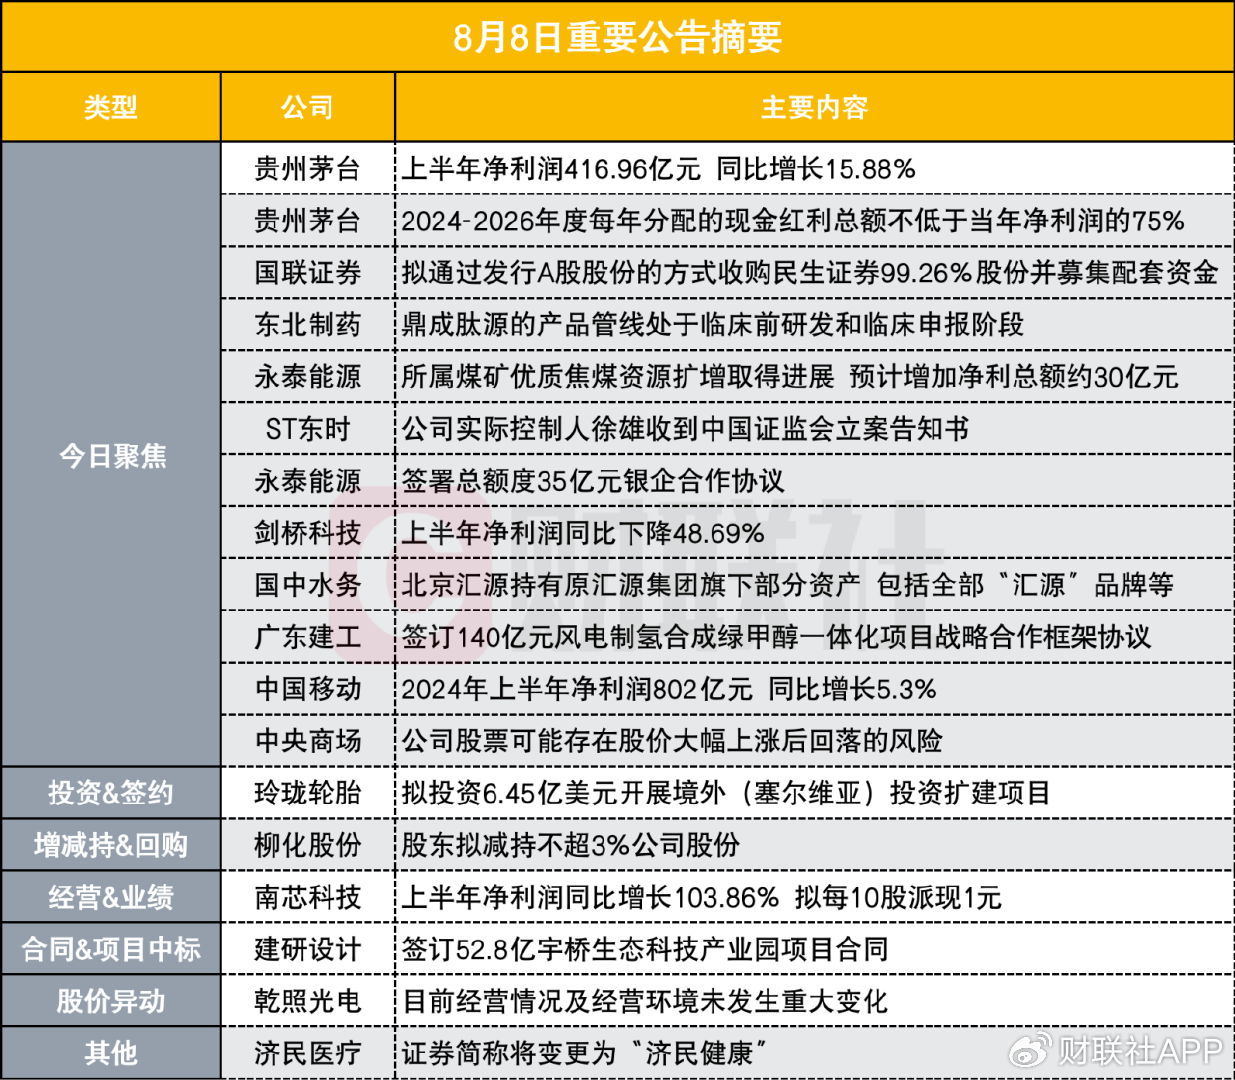1235x1080 pixels.
Task: Select '永泰能源' in the coal mine row
Action: pyautogui.click(x=307, y=376)
